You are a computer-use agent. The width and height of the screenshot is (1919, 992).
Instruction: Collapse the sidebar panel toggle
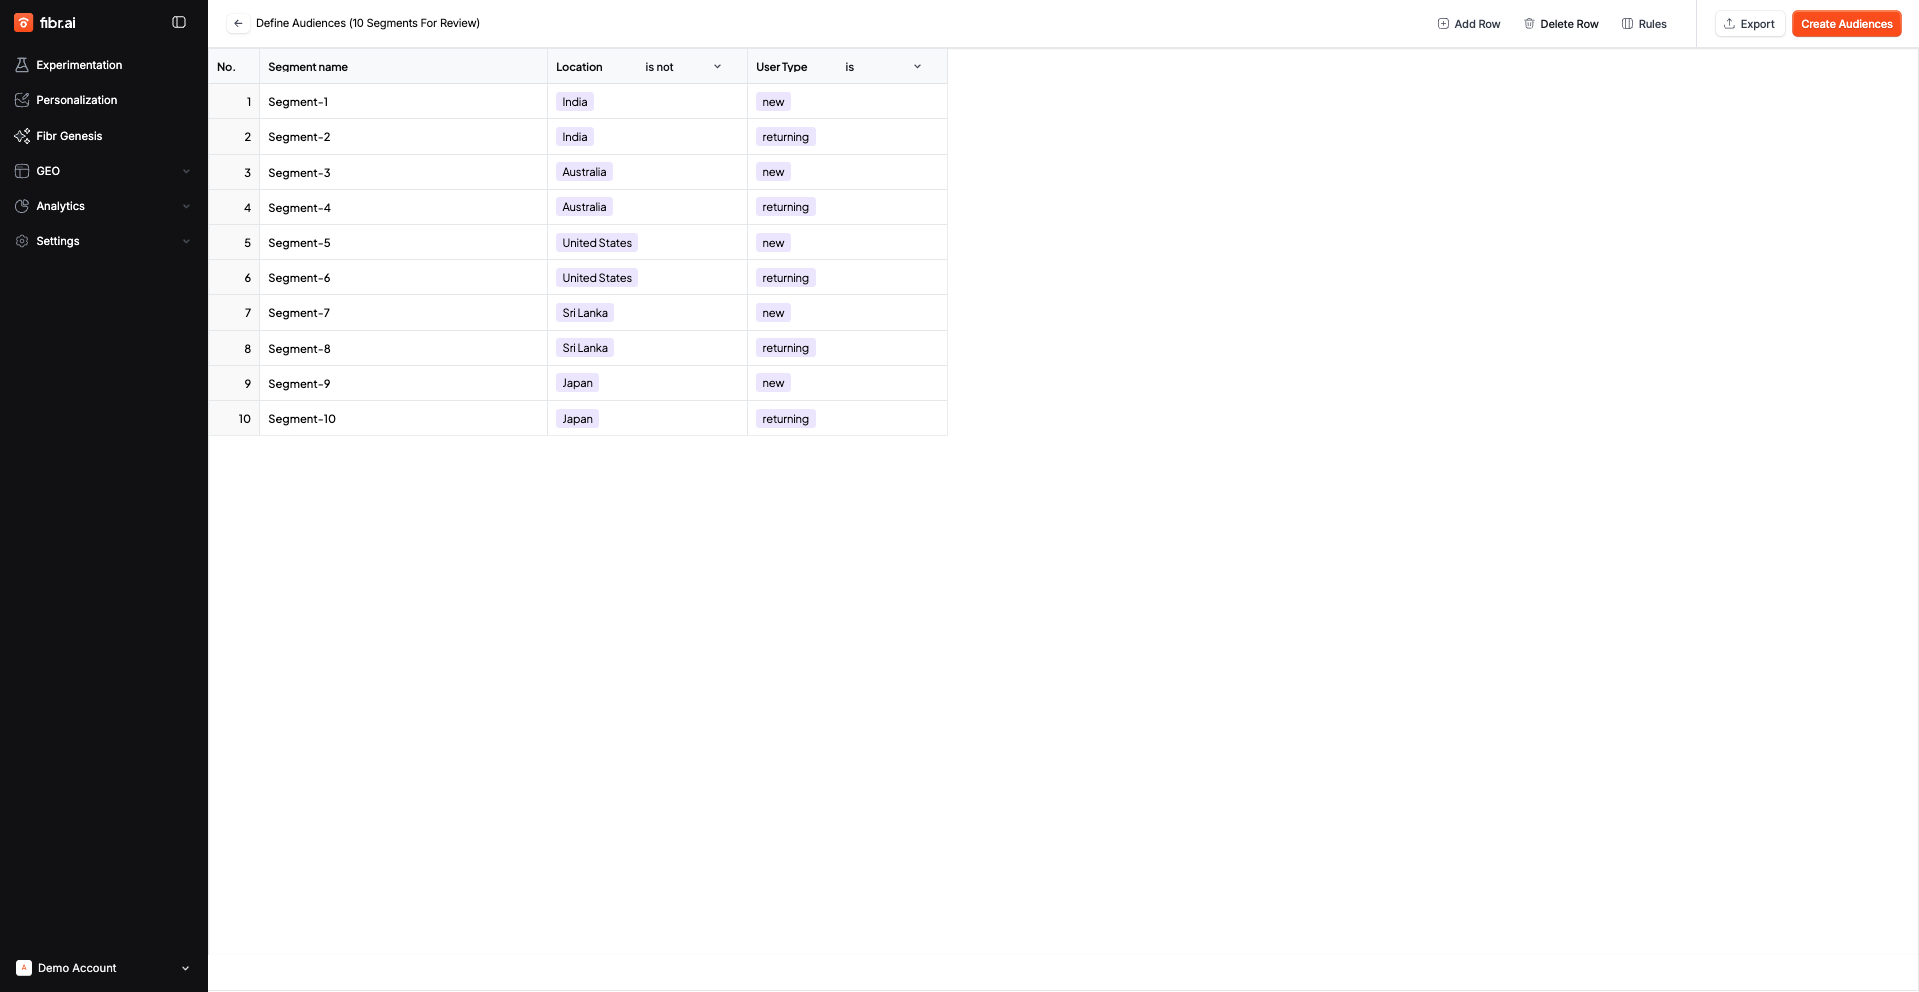point(179,22)
